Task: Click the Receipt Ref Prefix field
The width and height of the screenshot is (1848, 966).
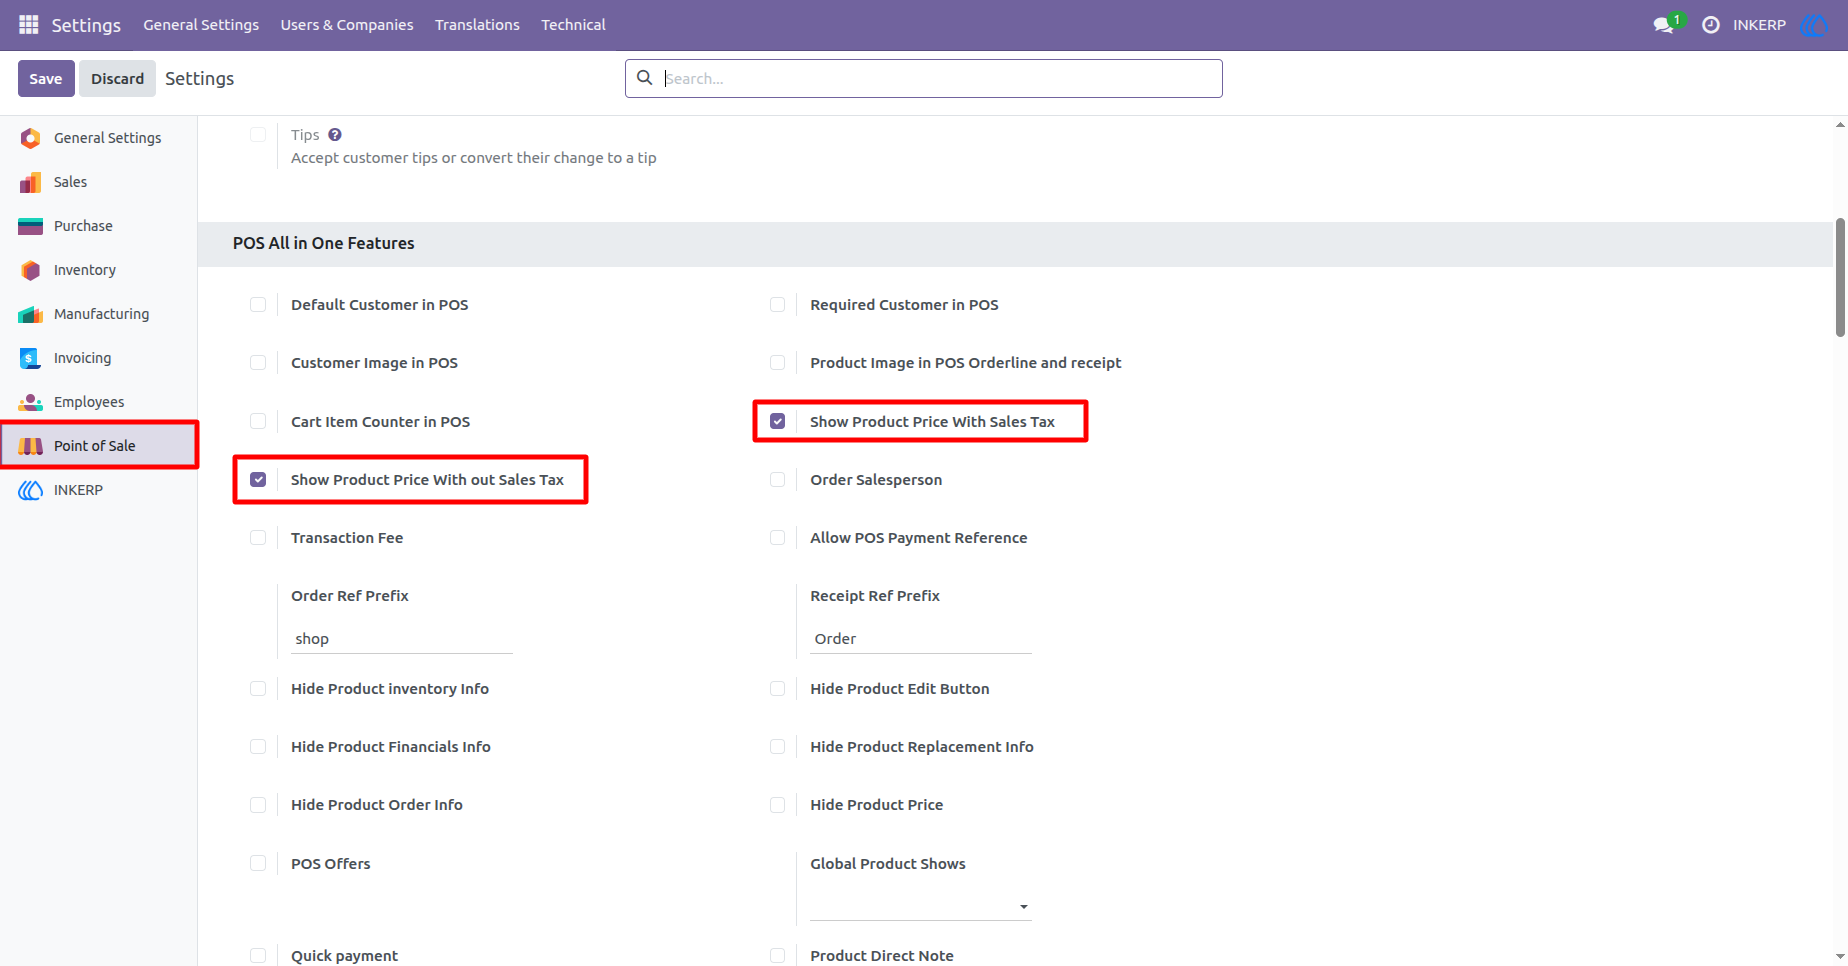Action: (x=920, y=639)
